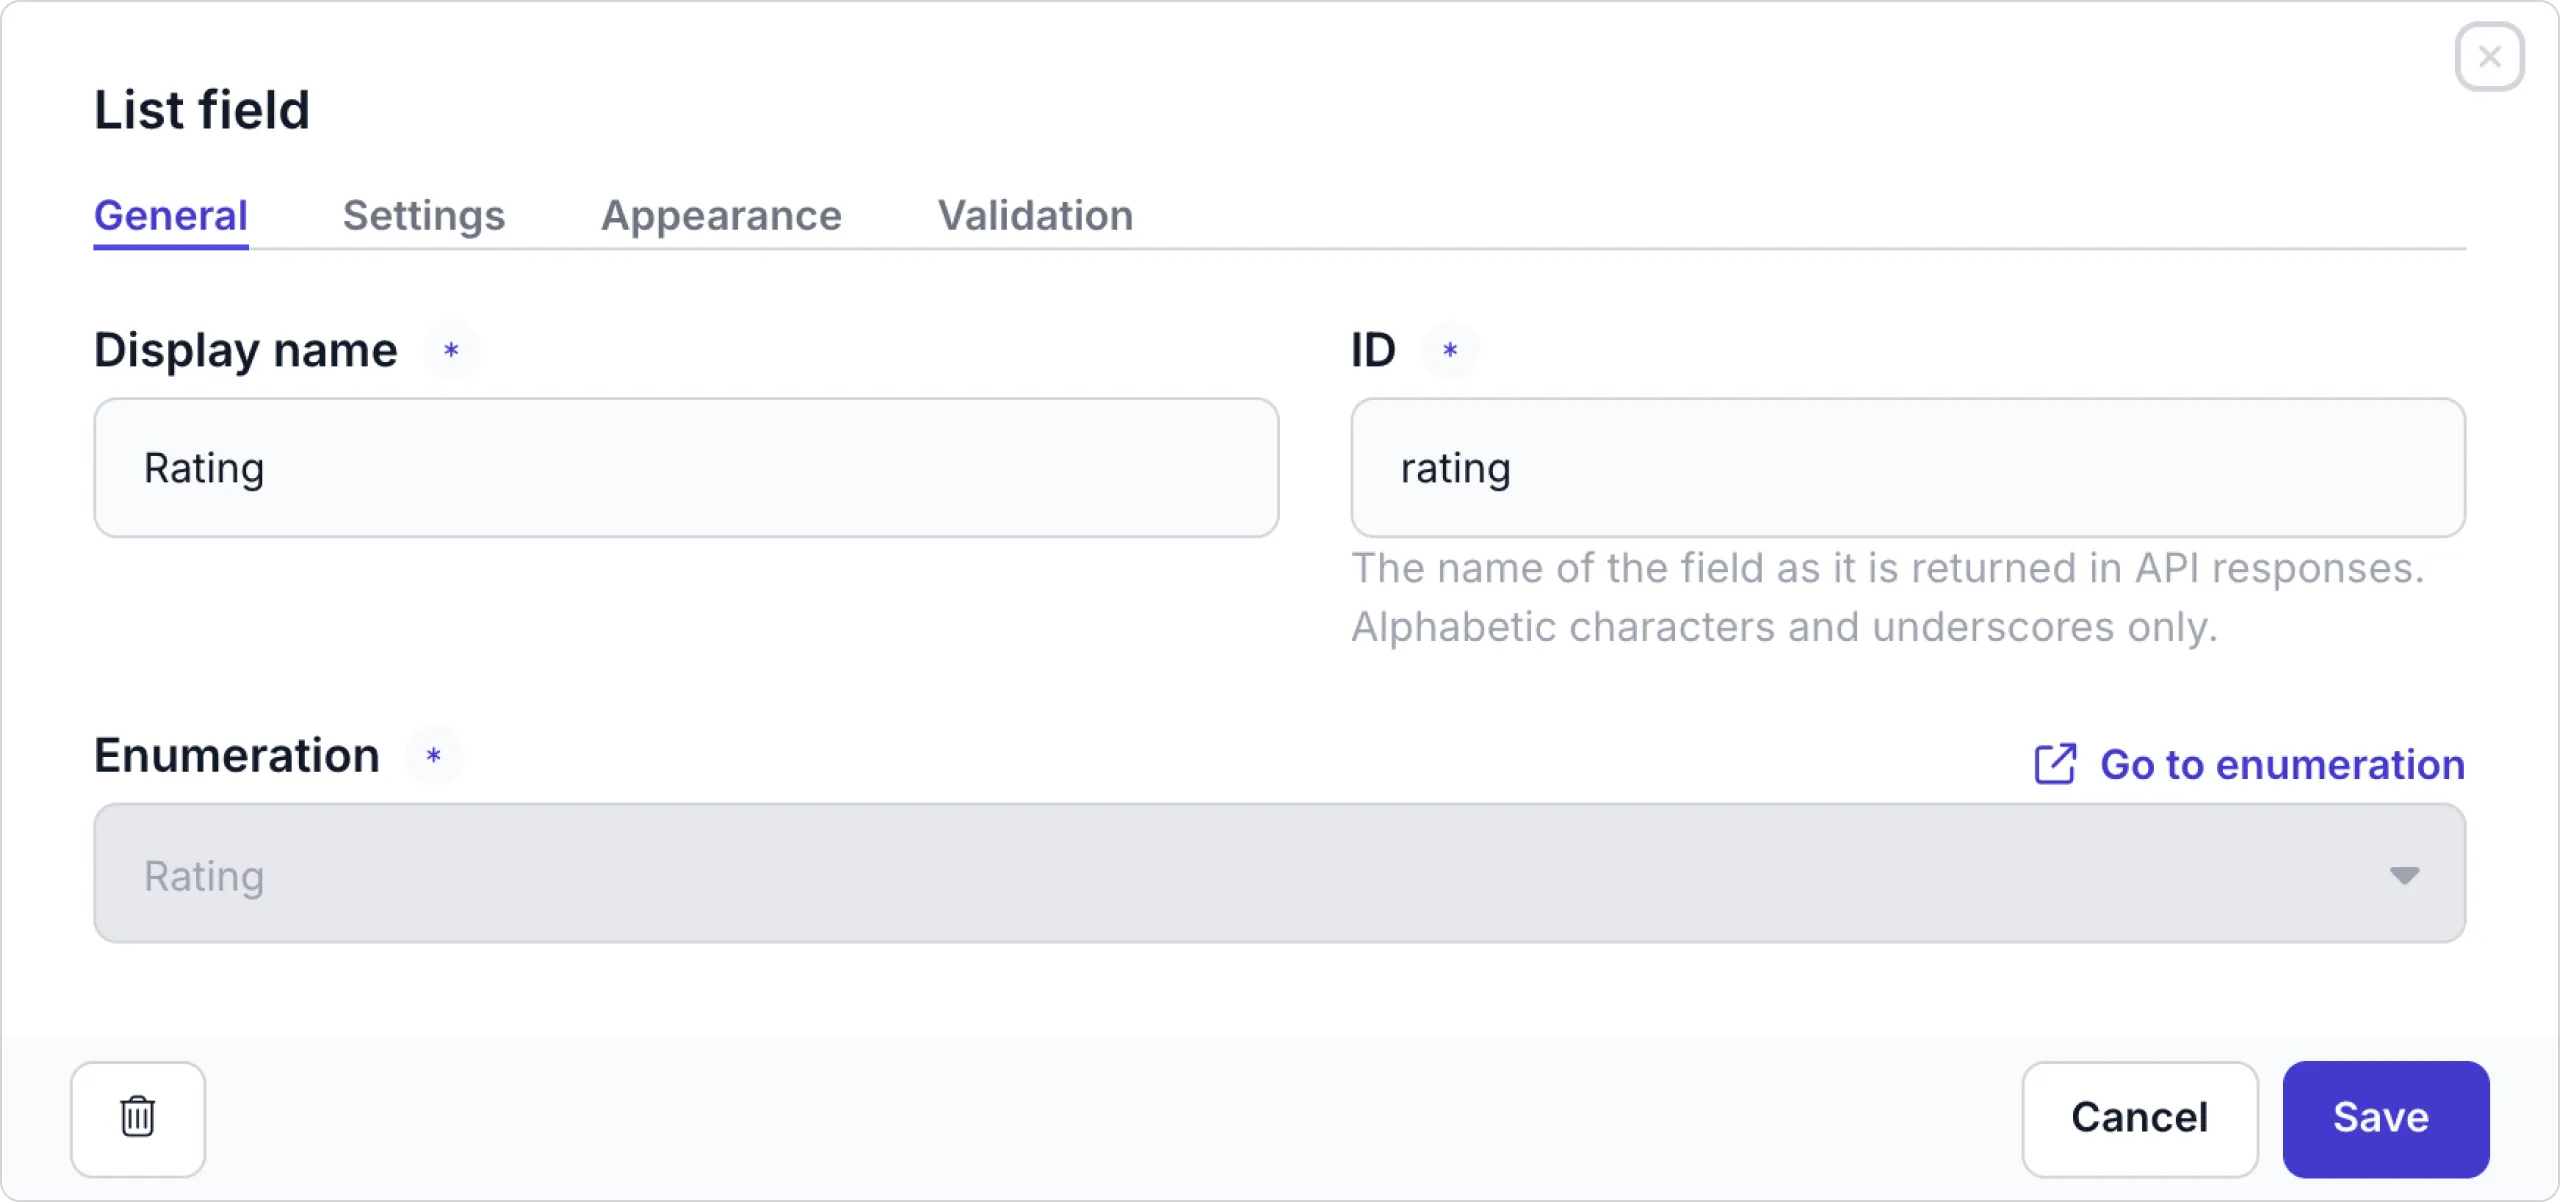
Task: Click the asterisk next to Display name
Action: [x=451, y=350]
